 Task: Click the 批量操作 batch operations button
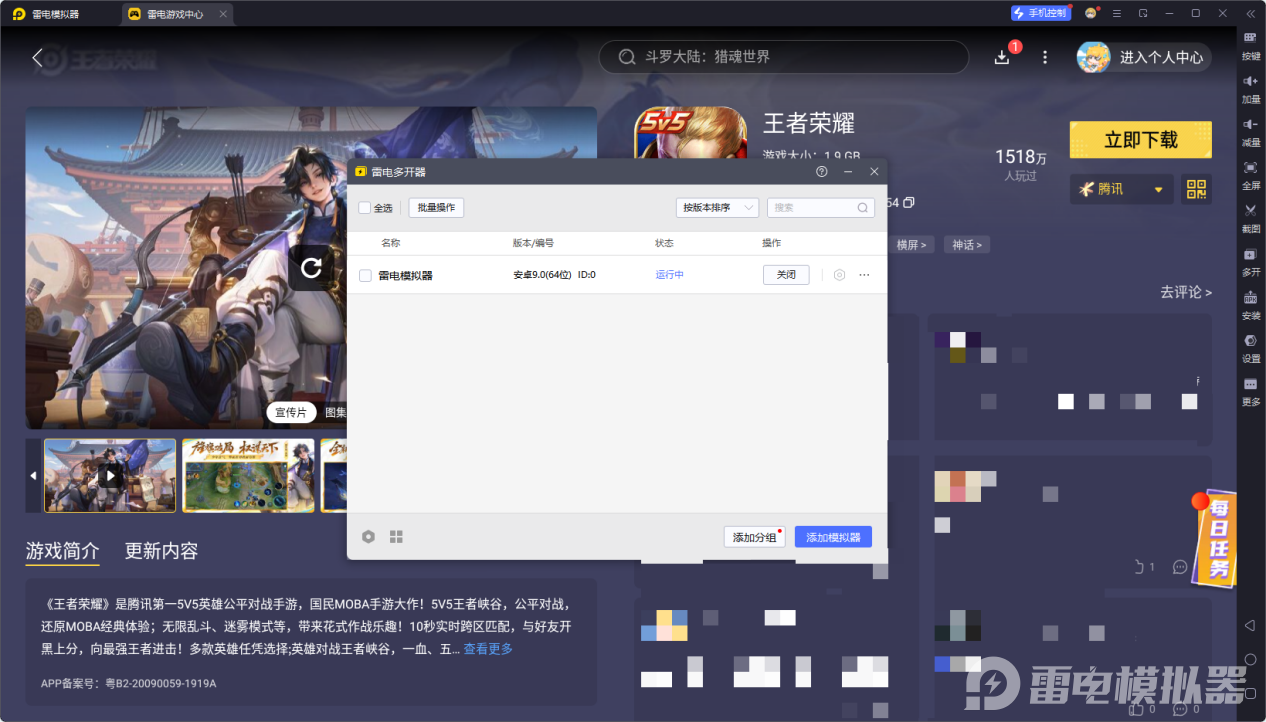436,207
